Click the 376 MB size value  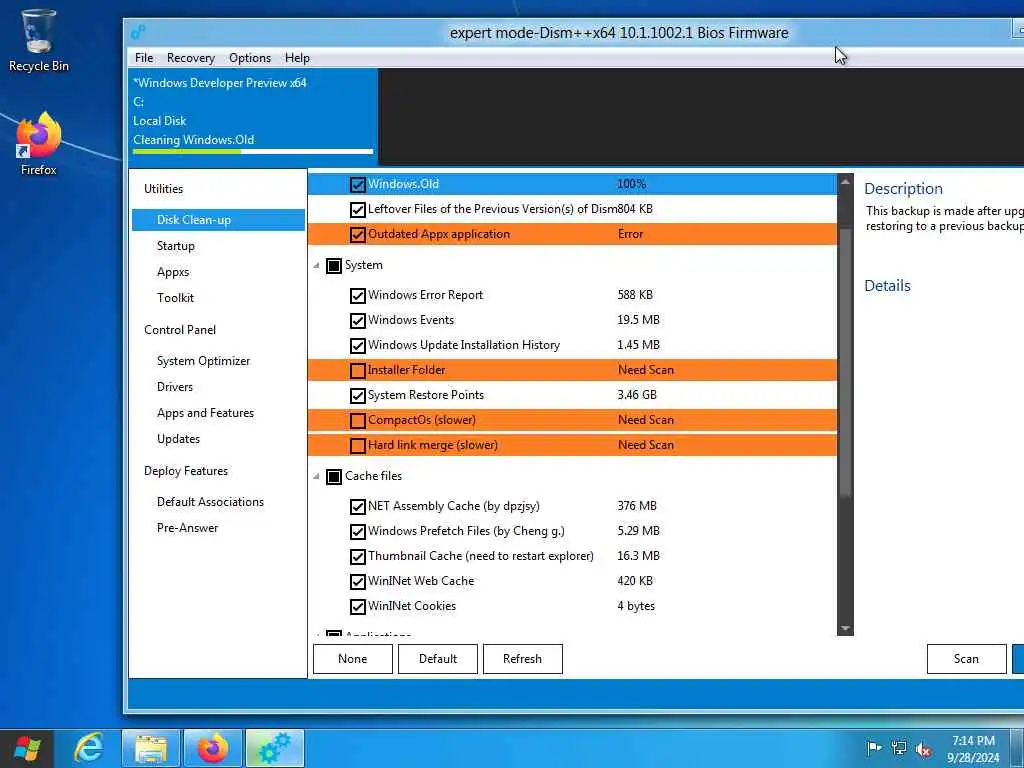tap(637, 505)
